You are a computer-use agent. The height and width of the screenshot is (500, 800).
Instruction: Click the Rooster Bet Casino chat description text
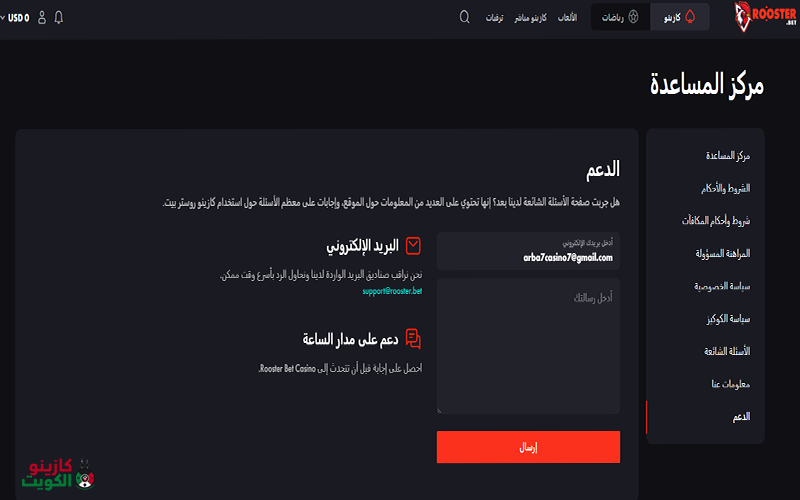point(340,368)
